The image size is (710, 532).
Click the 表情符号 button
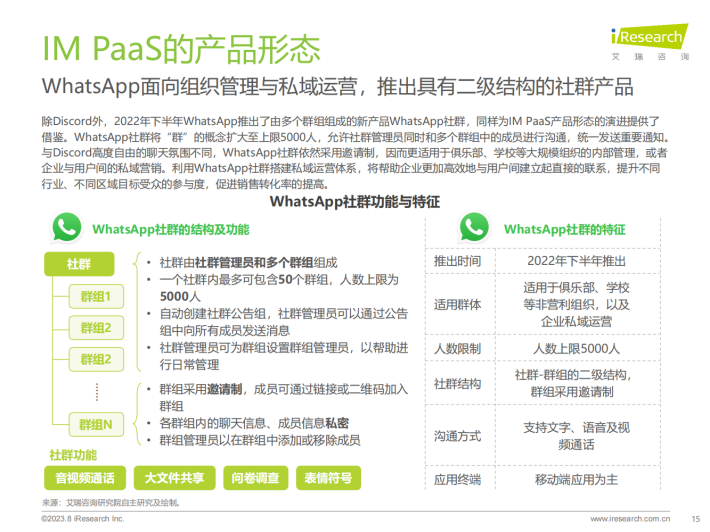coord(328,478)
